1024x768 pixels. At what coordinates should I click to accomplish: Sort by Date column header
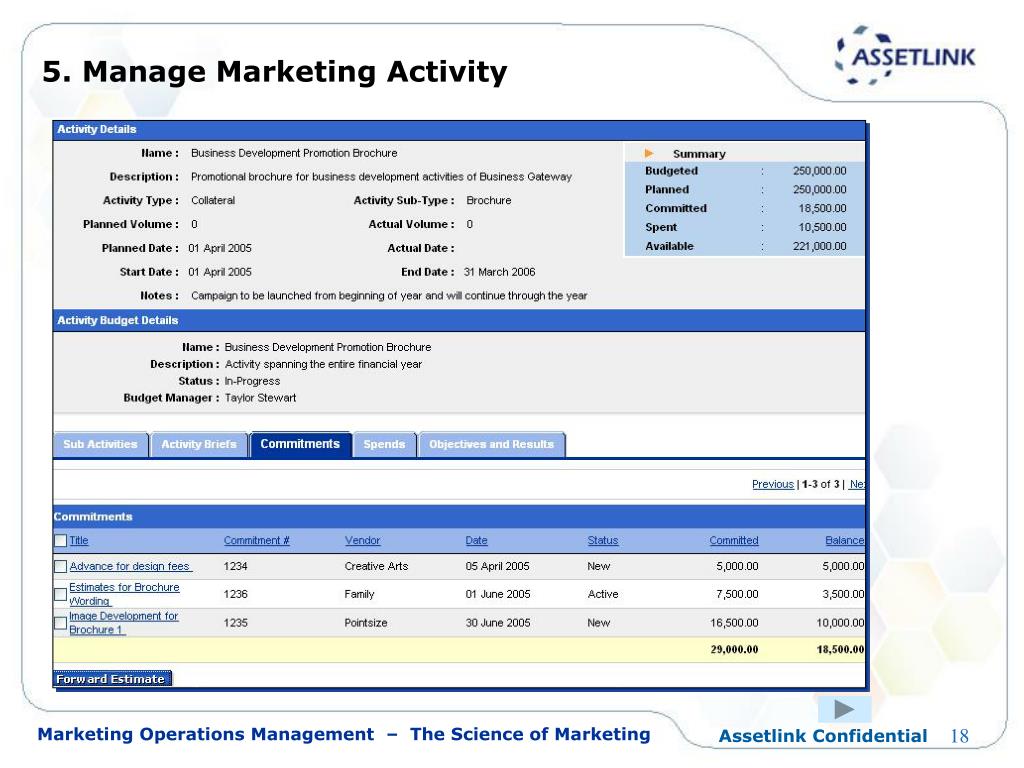pyautogui.click(x=477, y=541)
